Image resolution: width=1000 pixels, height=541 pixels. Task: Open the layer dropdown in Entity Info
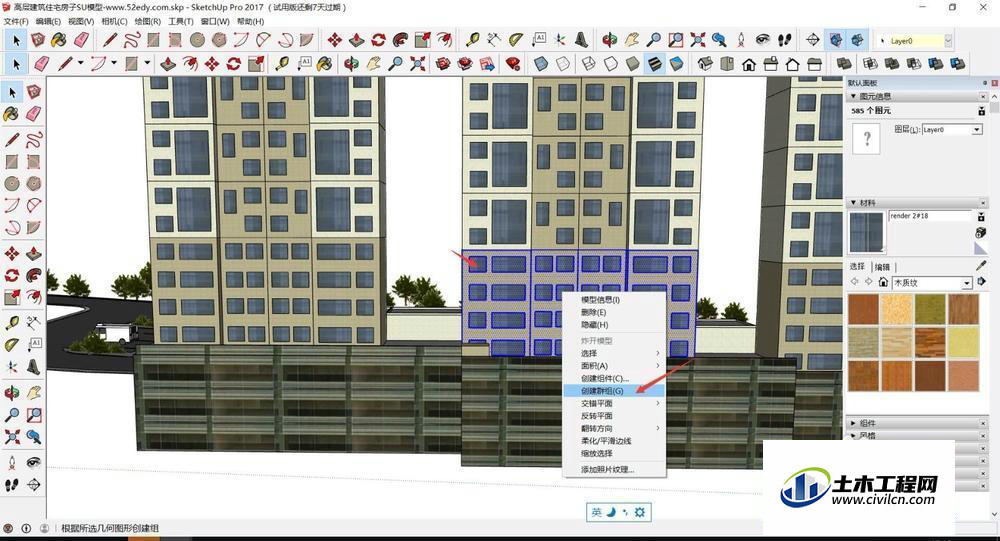click(x=976, y=130)
